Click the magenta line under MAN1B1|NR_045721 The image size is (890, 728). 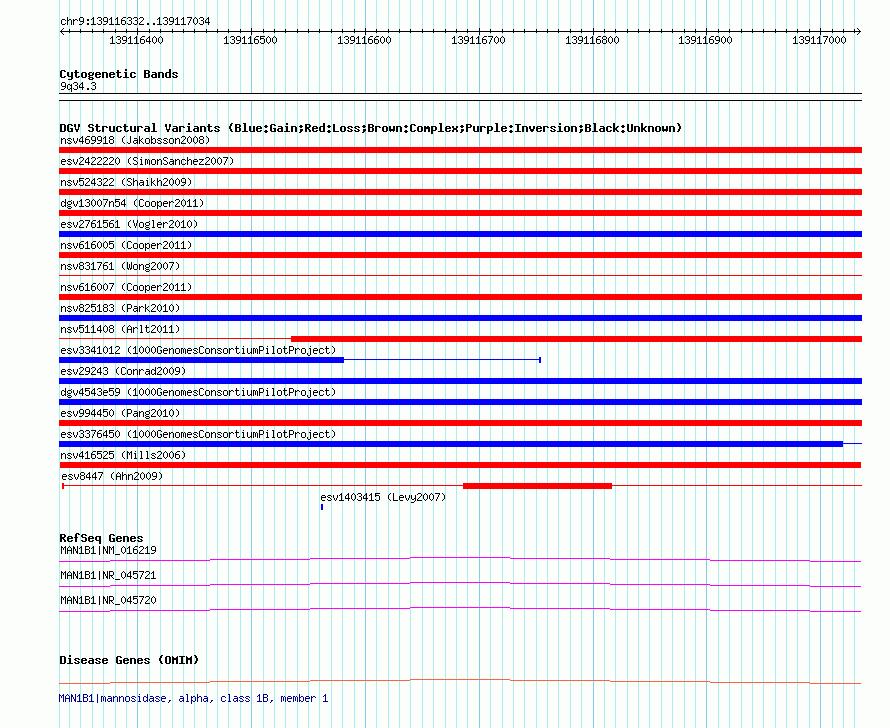click(x=460, y=584)
